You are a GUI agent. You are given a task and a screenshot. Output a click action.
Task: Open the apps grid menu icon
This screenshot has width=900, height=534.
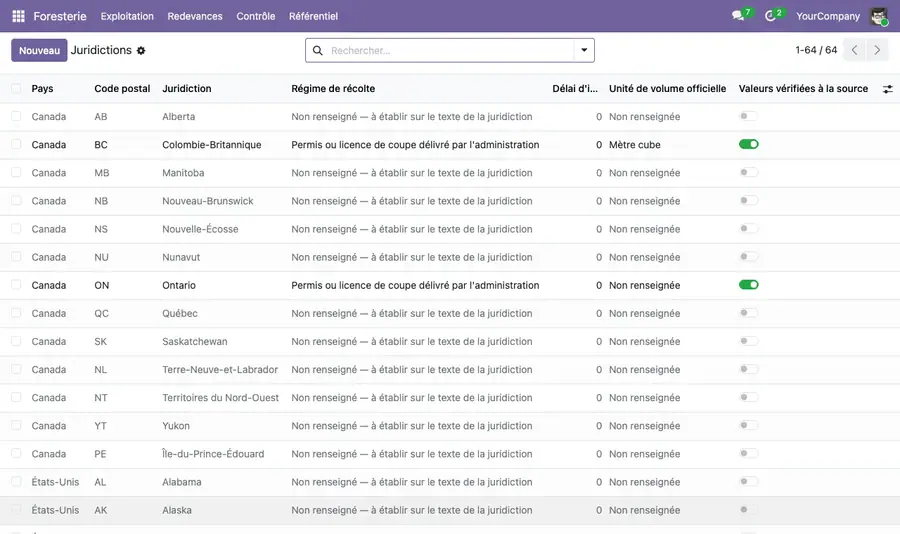click(18, 16)
